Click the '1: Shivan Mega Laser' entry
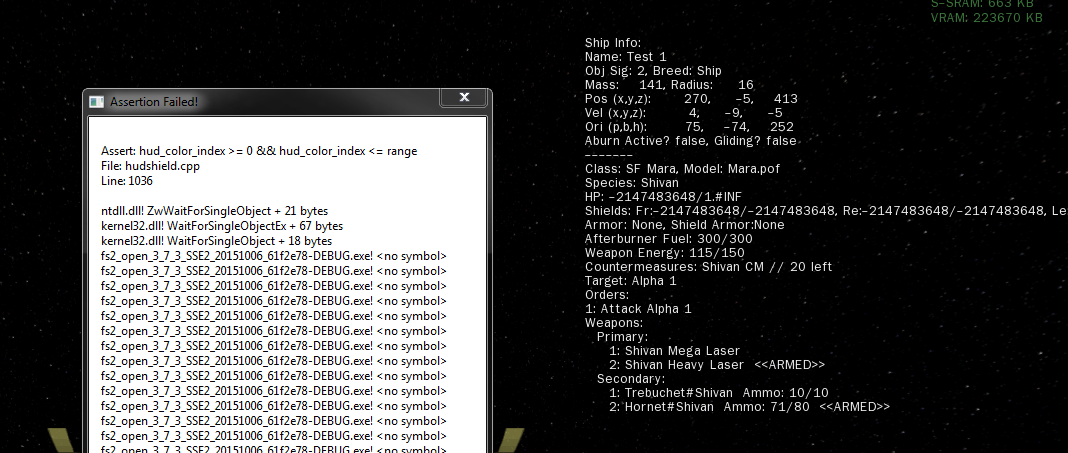1068x453 pixels. tap(674, 351)
